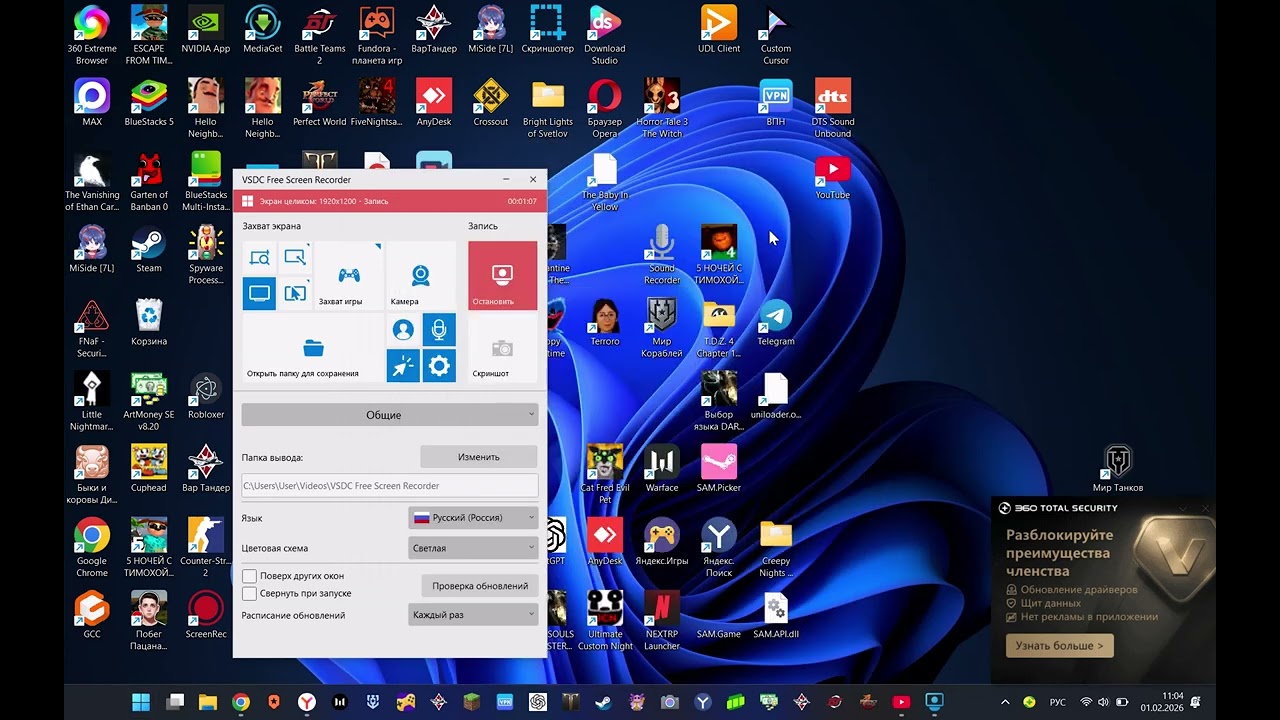Open the Creepy Nights folder icon
This screenshot has width=1280, height=720.
pyautogui.click(x=776, y=548)
